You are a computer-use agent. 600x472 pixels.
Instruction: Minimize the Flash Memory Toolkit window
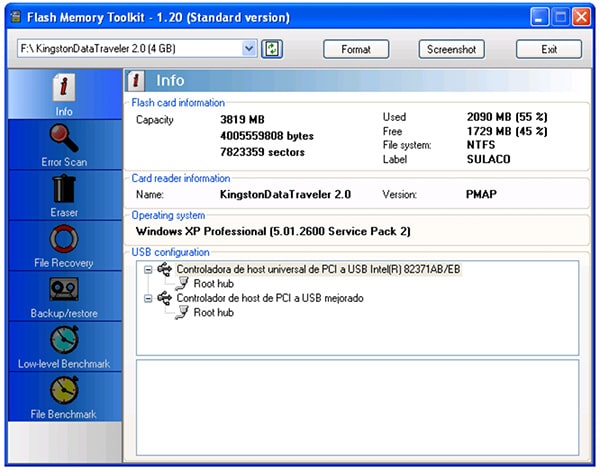[x=539, y=17]
